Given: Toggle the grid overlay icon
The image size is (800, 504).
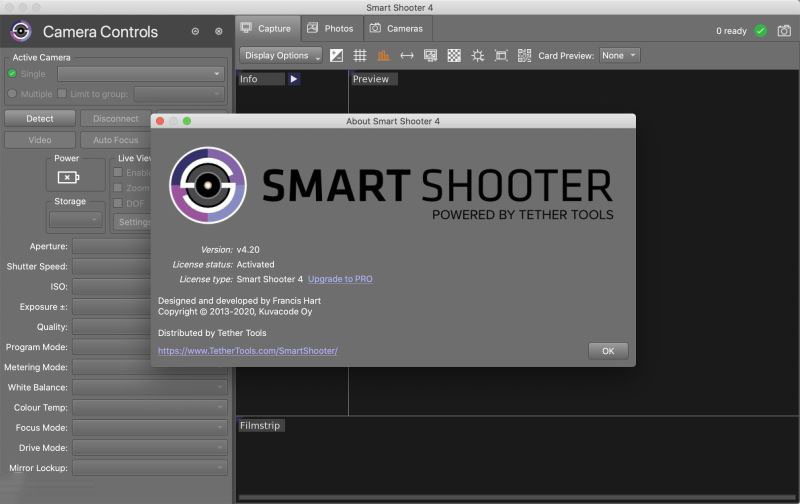Looking at the screenshot, I should click(360, 56).
